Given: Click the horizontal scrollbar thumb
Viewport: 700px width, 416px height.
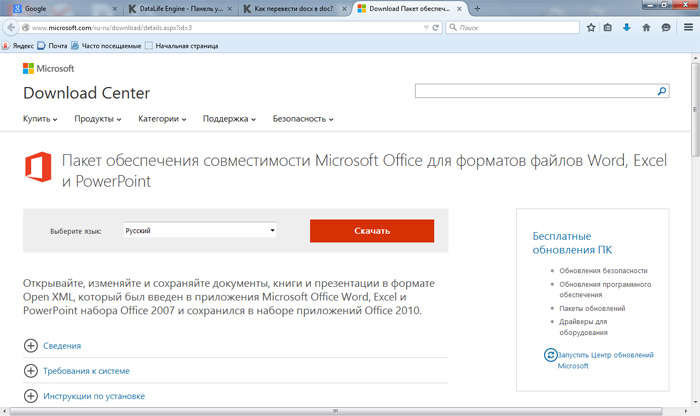Looking at the screenshot, I should (336, 411).
